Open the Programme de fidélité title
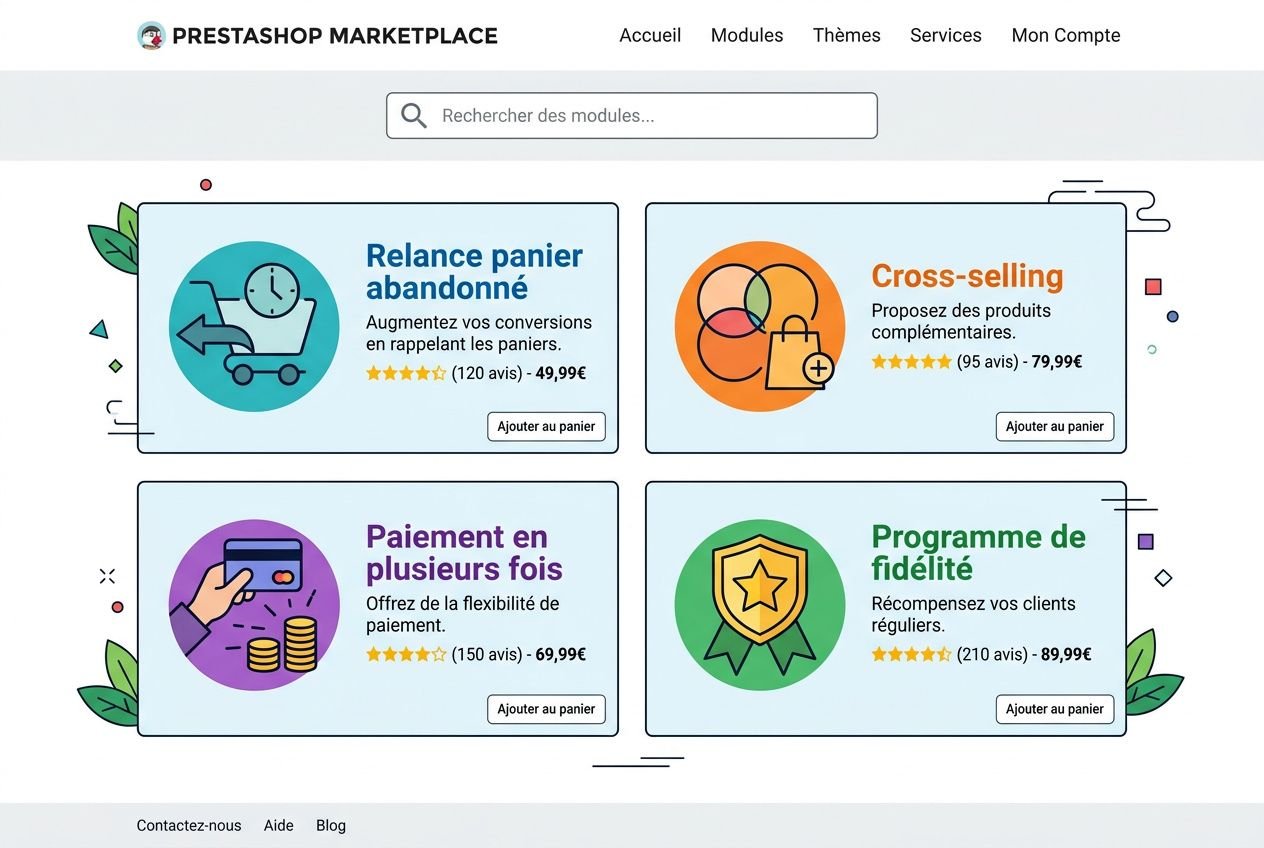Viewport: 1264px width, 848px height. click(978, 553)
